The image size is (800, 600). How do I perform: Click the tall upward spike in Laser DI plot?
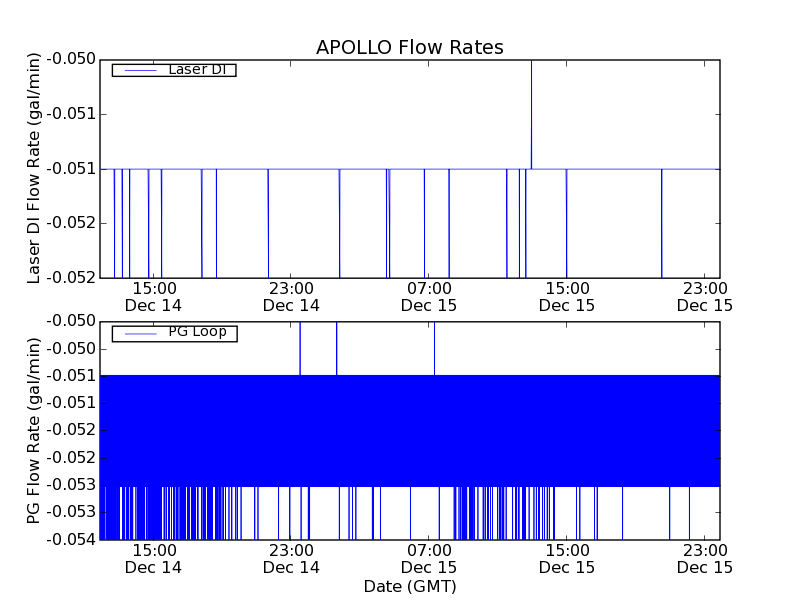(531, 110)
